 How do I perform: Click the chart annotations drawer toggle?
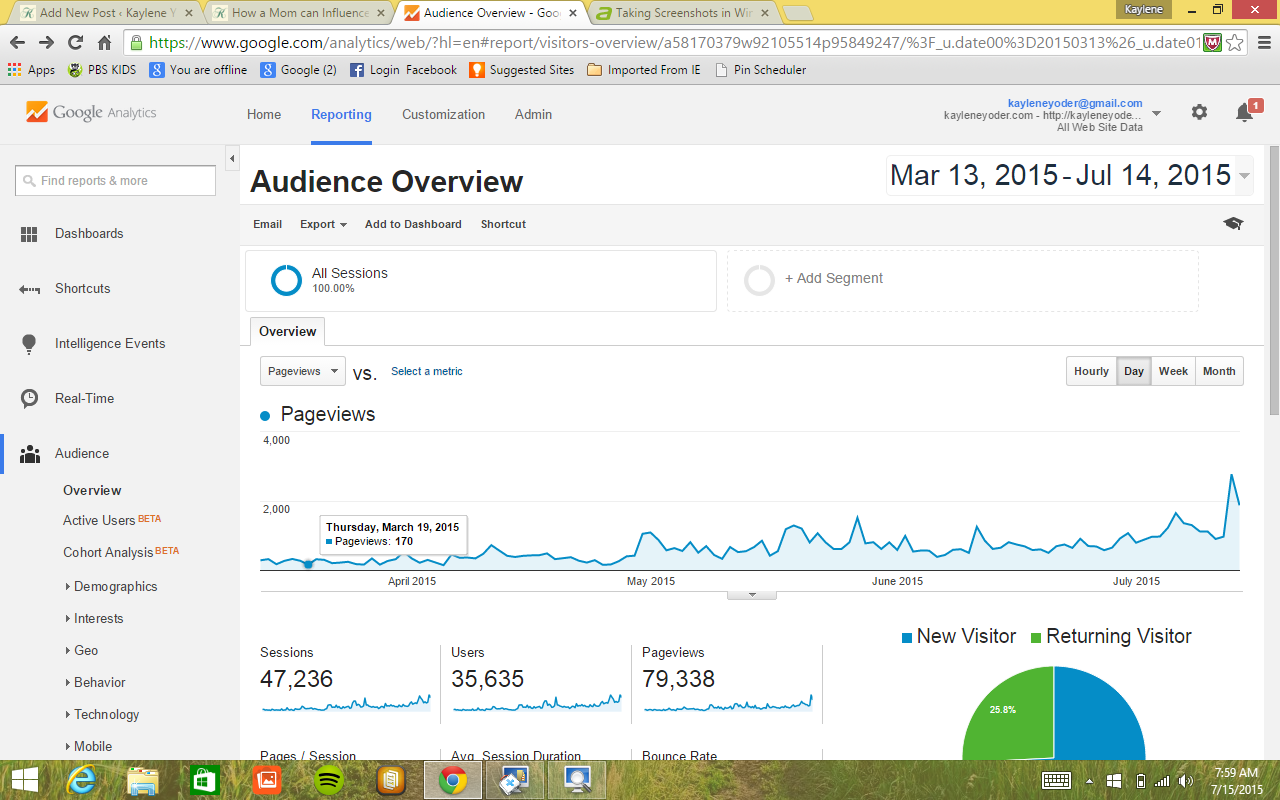(x=751, y=594)
